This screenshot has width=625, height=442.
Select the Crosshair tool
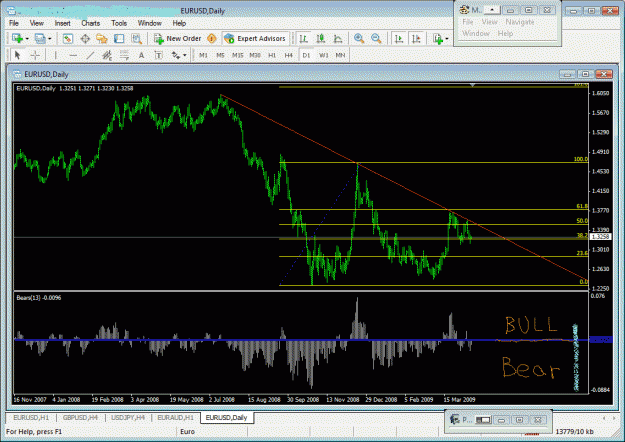point(35,55)
